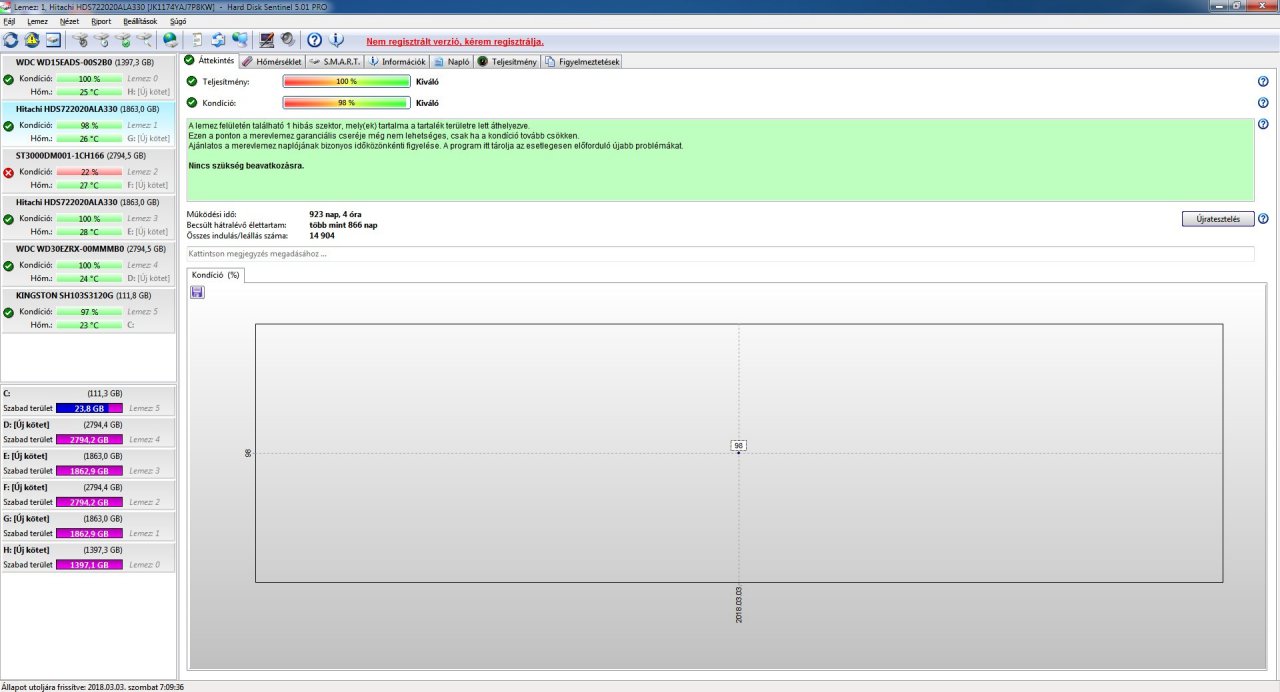Switch to the Információk tab
Viewport: 1280px width, 692px height.
397,61
